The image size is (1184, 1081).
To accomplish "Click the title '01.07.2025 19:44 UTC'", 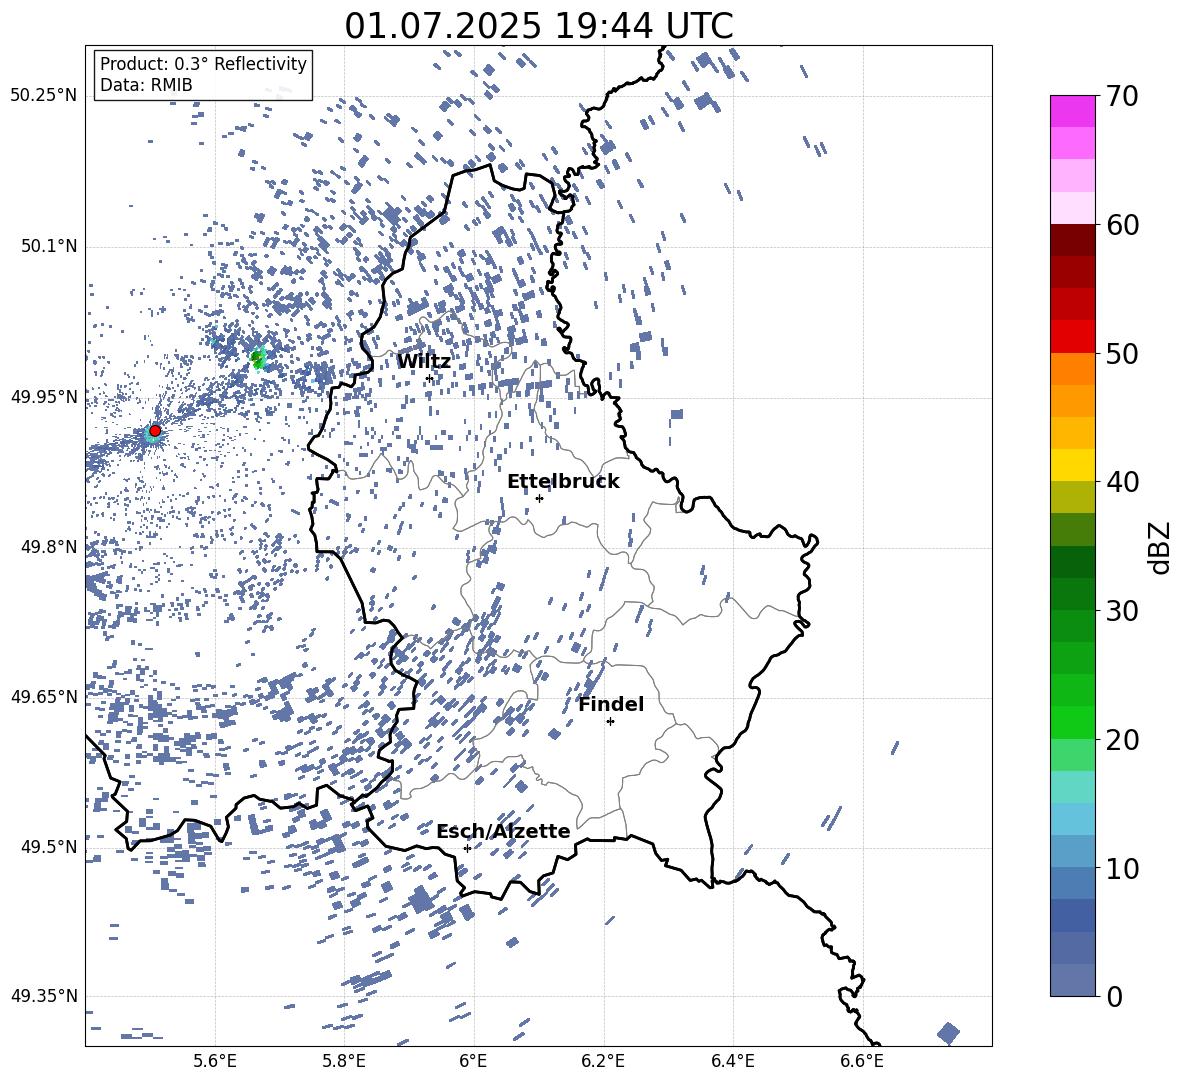I will [x=538, y=26].
